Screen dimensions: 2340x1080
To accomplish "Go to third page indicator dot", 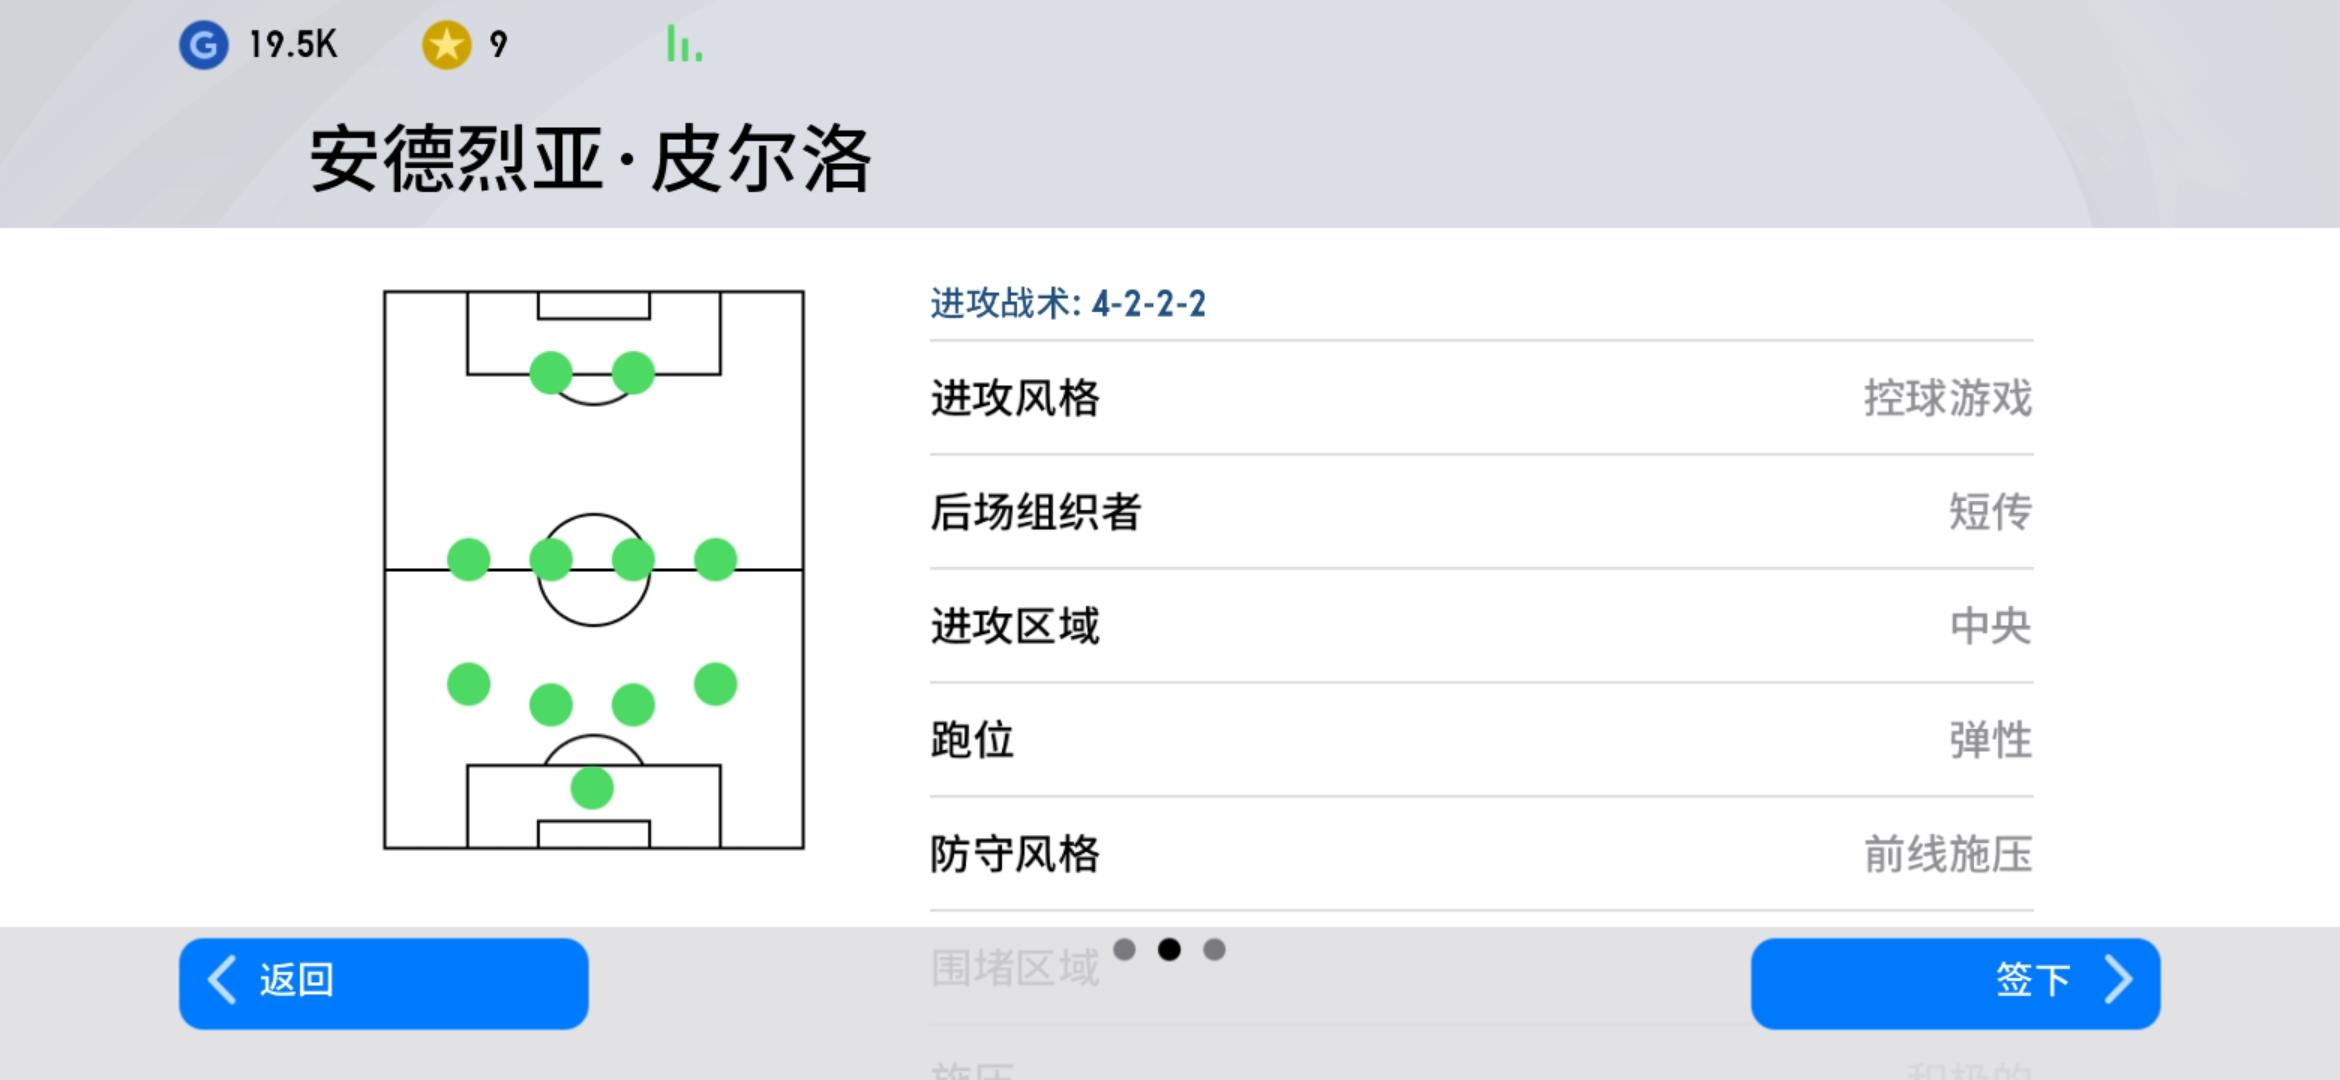I will 1214,949.
